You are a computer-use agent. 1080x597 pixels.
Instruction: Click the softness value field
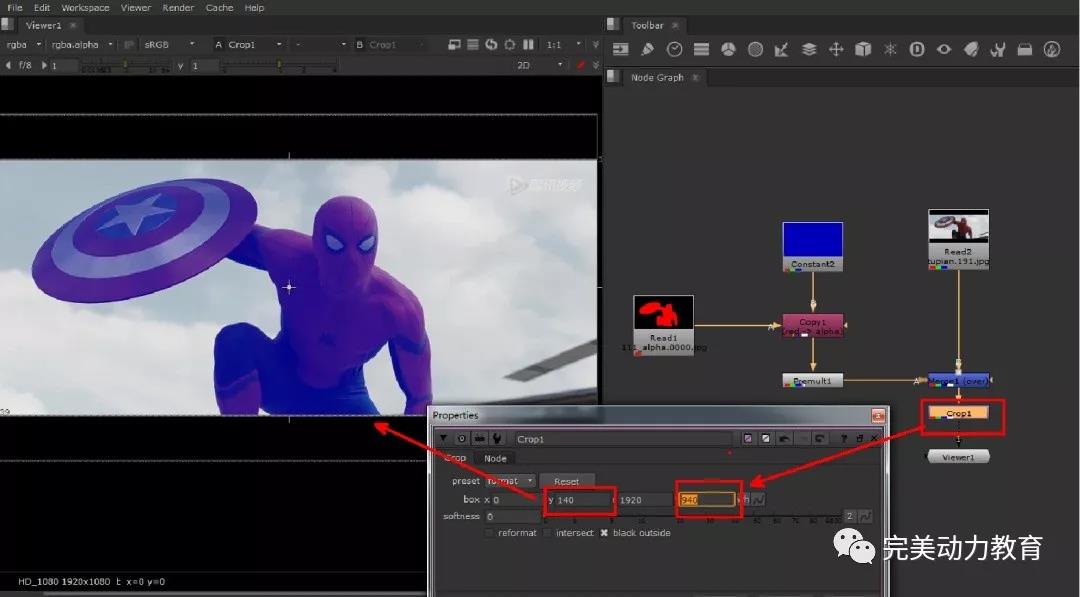tap(512, 516)
